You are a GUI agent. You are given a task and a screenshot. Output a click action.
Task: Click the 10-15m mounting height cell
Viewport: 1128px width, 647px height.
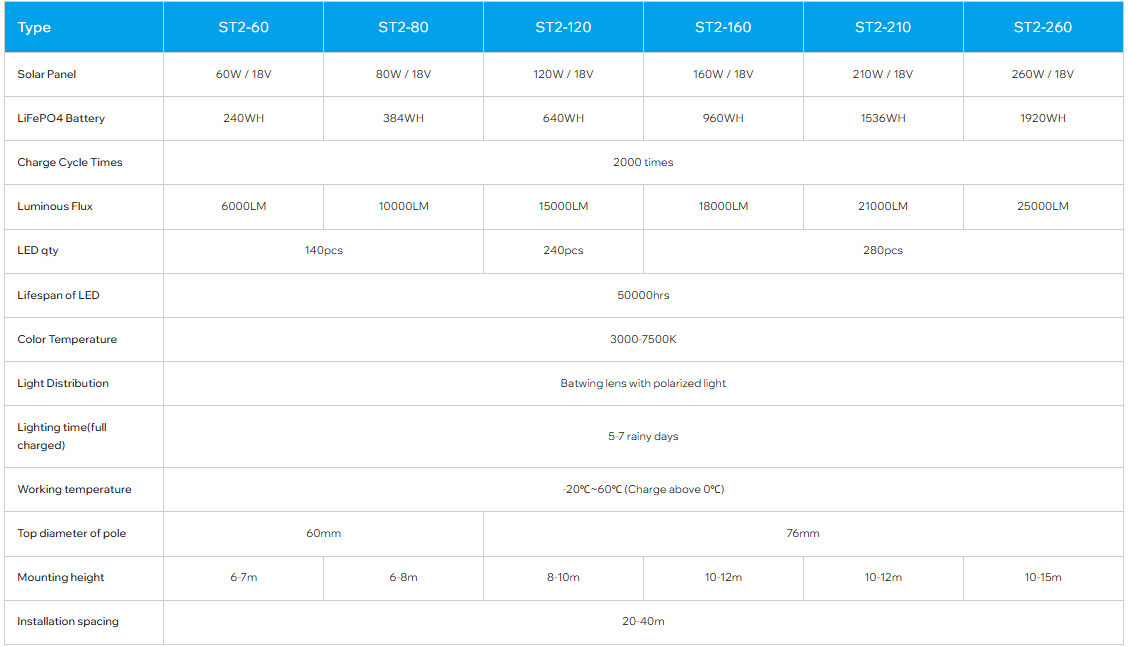point(1043,577)
